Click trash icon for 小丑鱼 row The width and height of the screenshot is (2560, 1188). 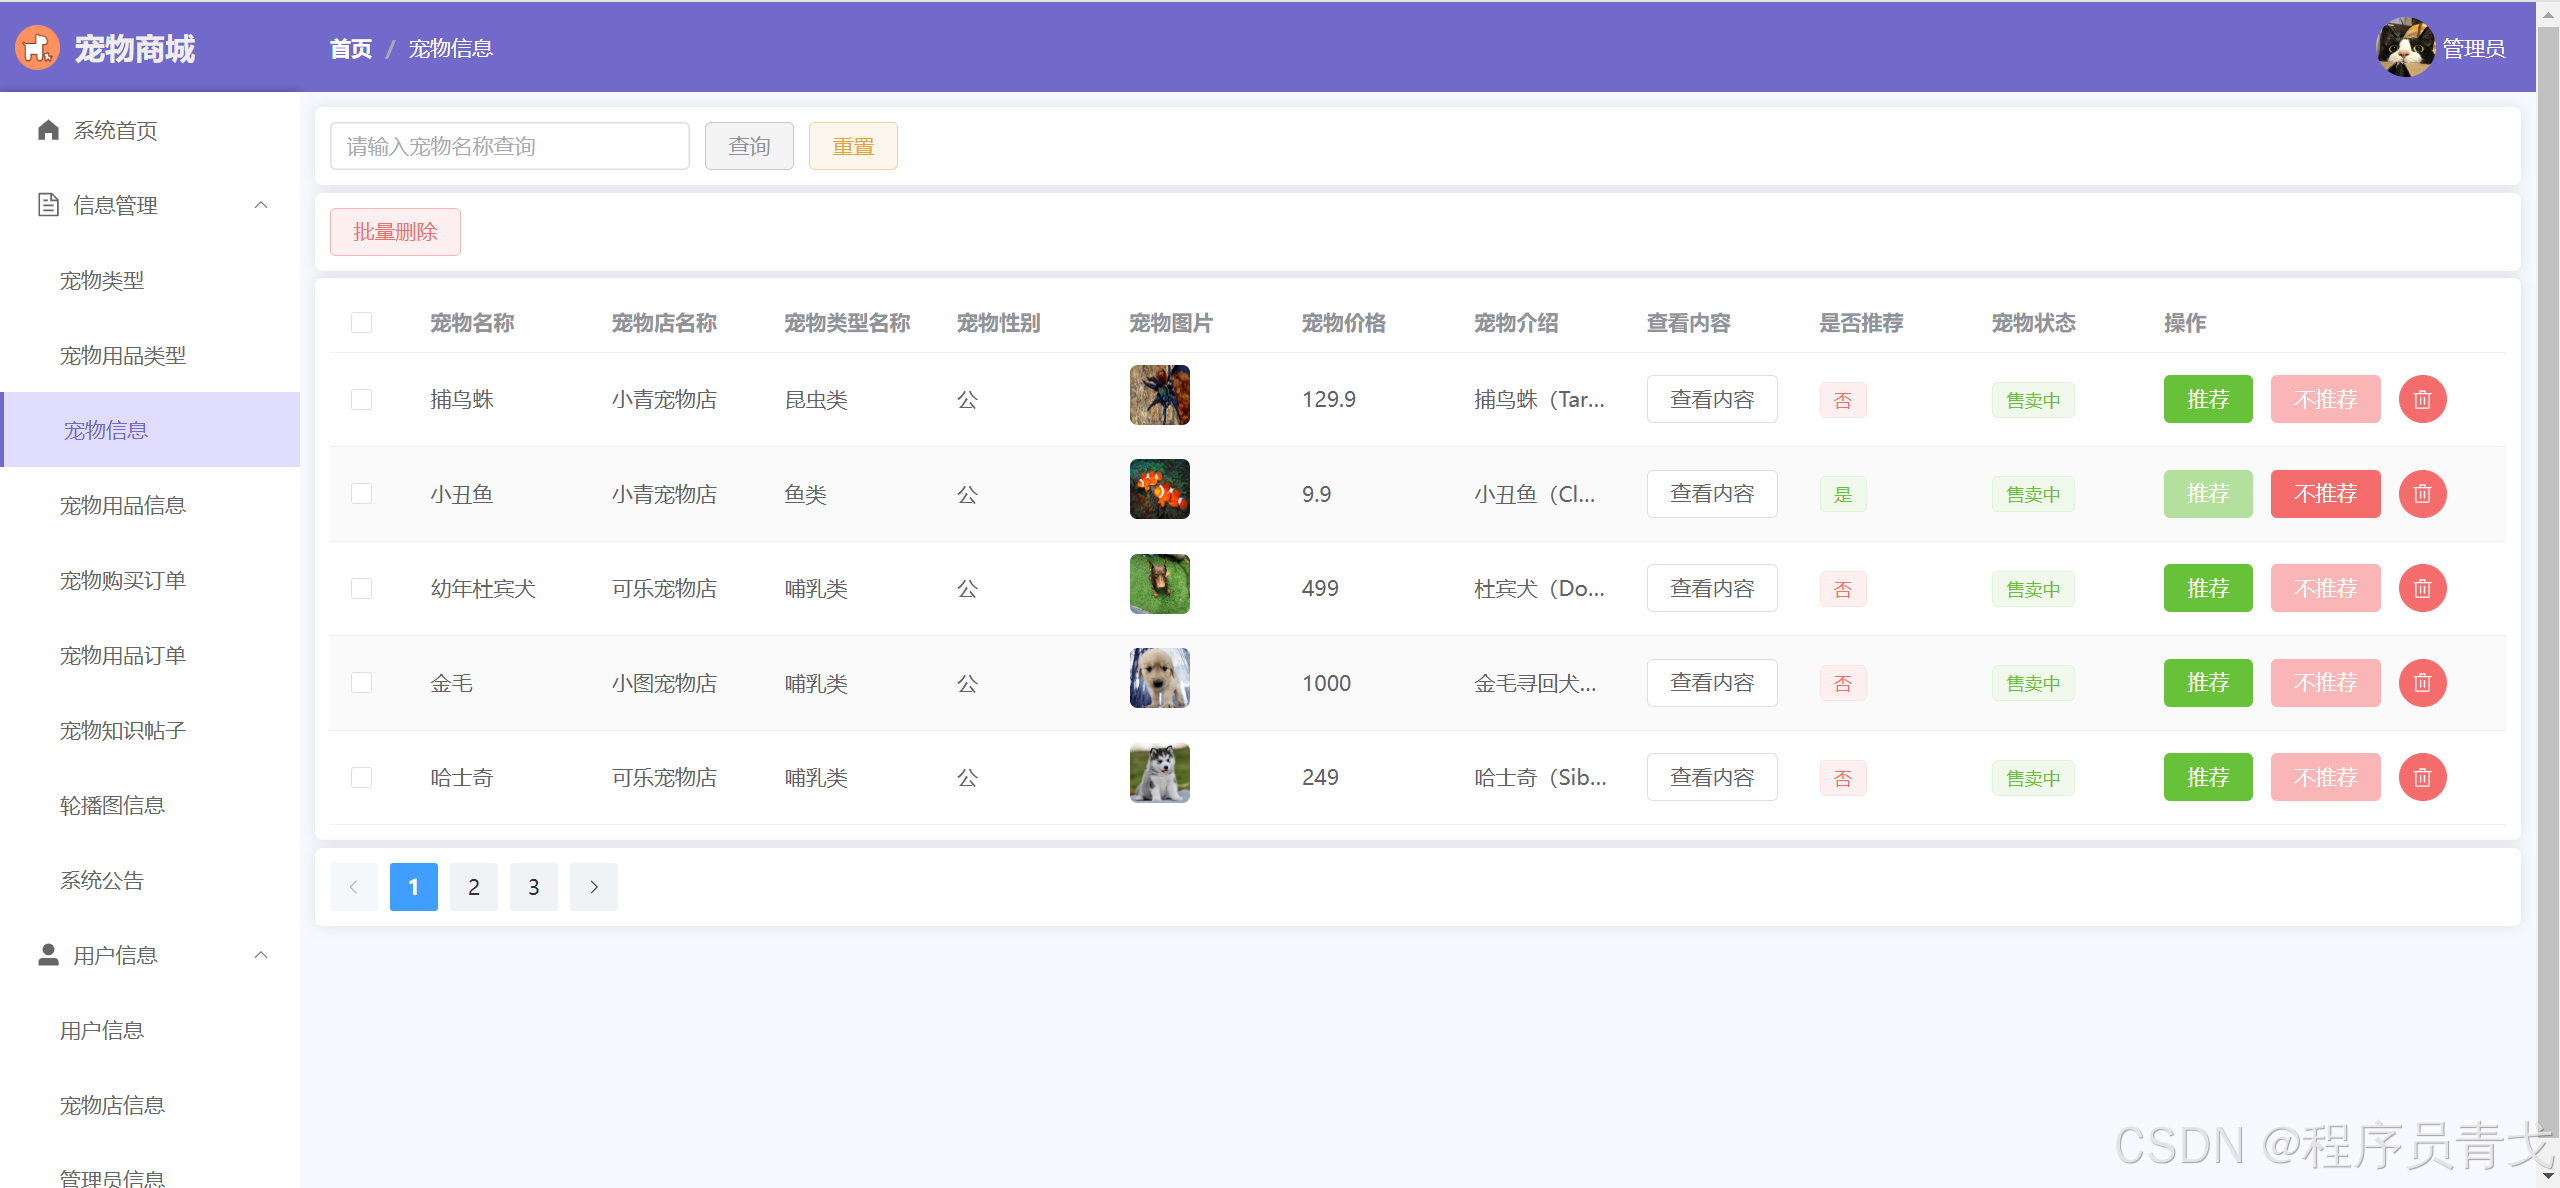click(x=2422, y=494)
